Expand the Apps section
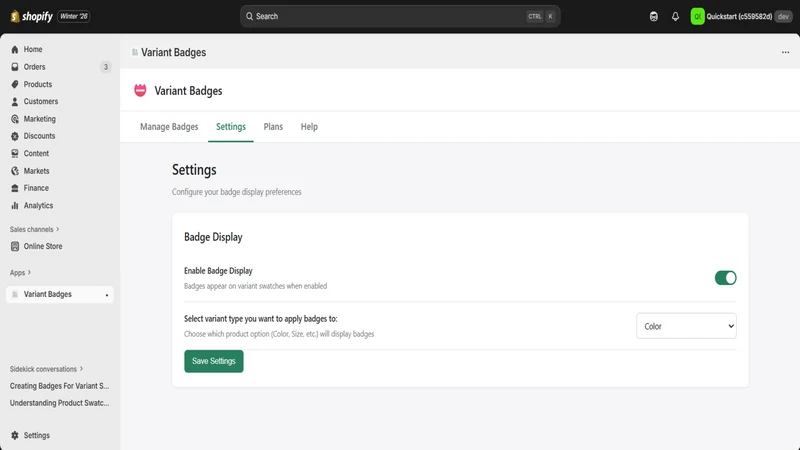The height and width of the screenshot is (450, 800). pos(20,273)
